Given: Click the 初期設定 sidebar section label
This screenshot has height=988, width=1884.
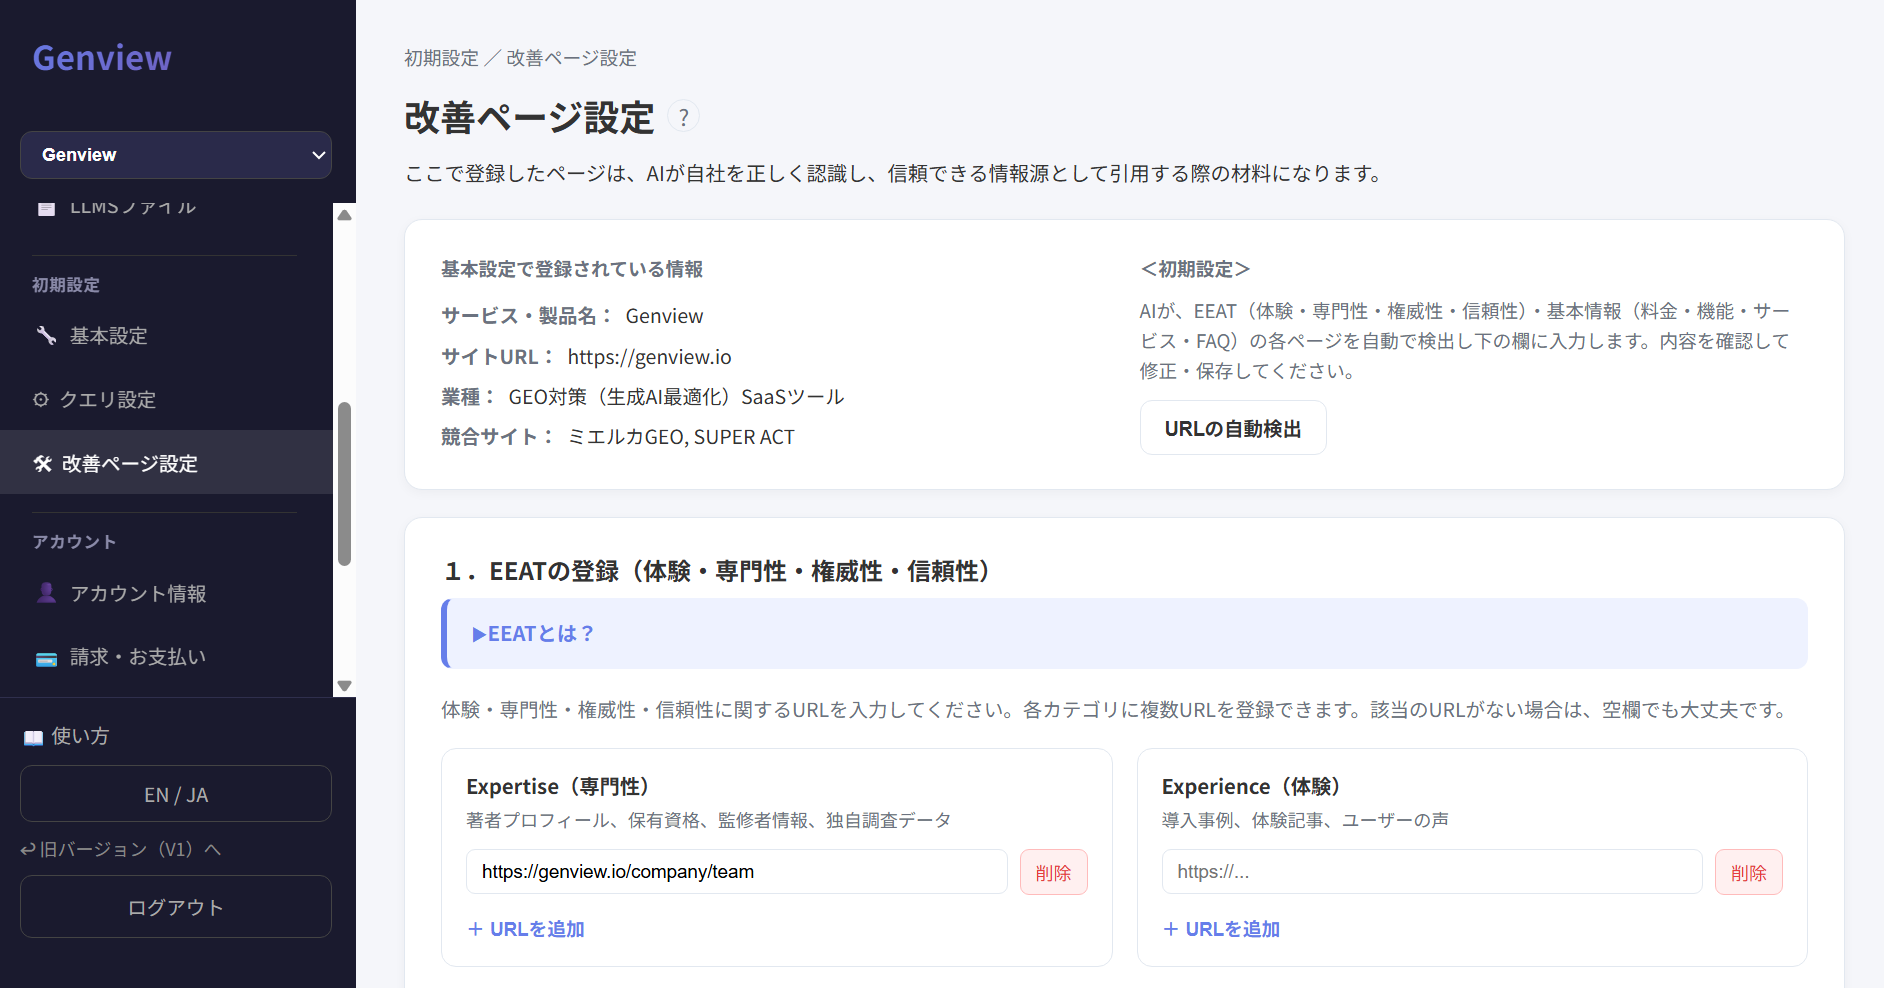Looking at the screenshot, I should pos(66,285).
